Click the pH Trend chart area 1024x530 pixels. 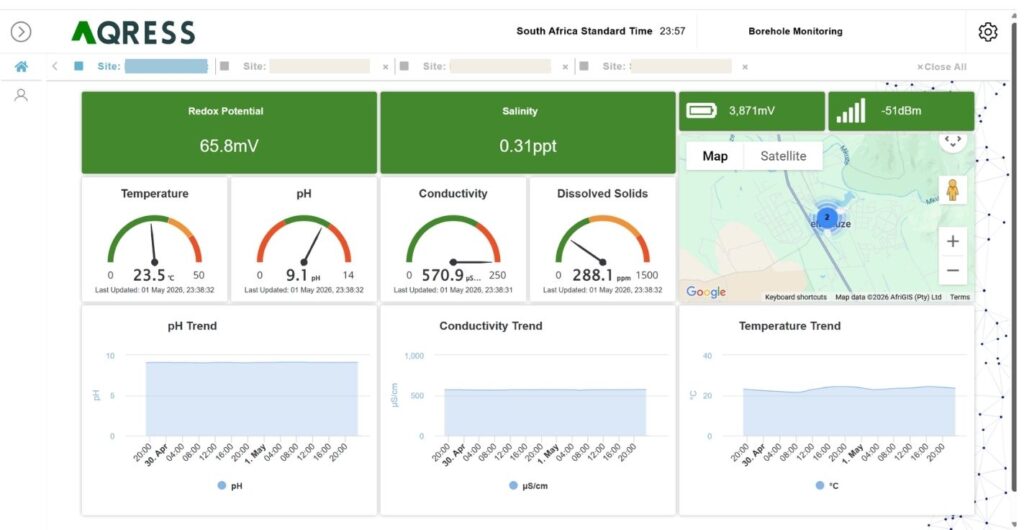(x=251, y=398)
